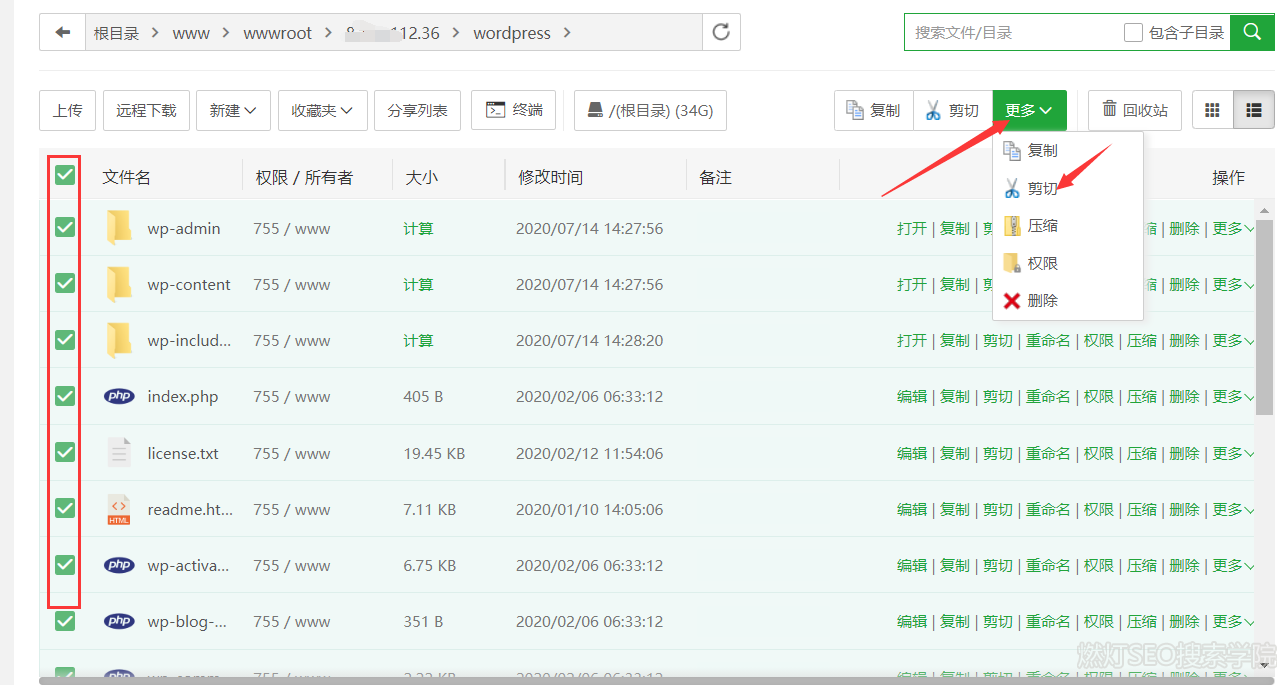Choose 压缩 from the 更多 menu
Image resolution: width=1282 pixels, height=685 pixels.
coord(1067,226)
